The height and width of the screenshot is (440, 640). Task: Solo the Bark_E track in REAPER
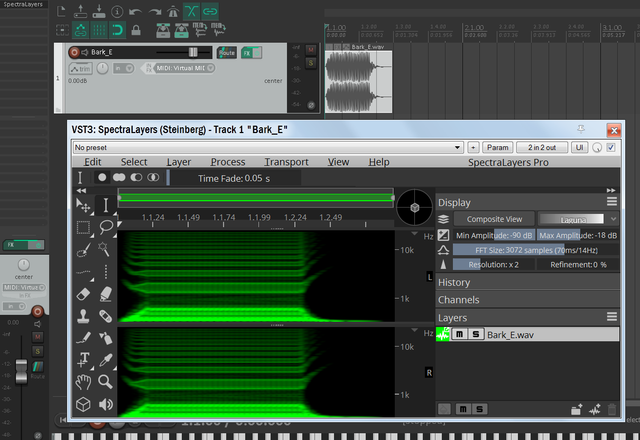point(311,62)
